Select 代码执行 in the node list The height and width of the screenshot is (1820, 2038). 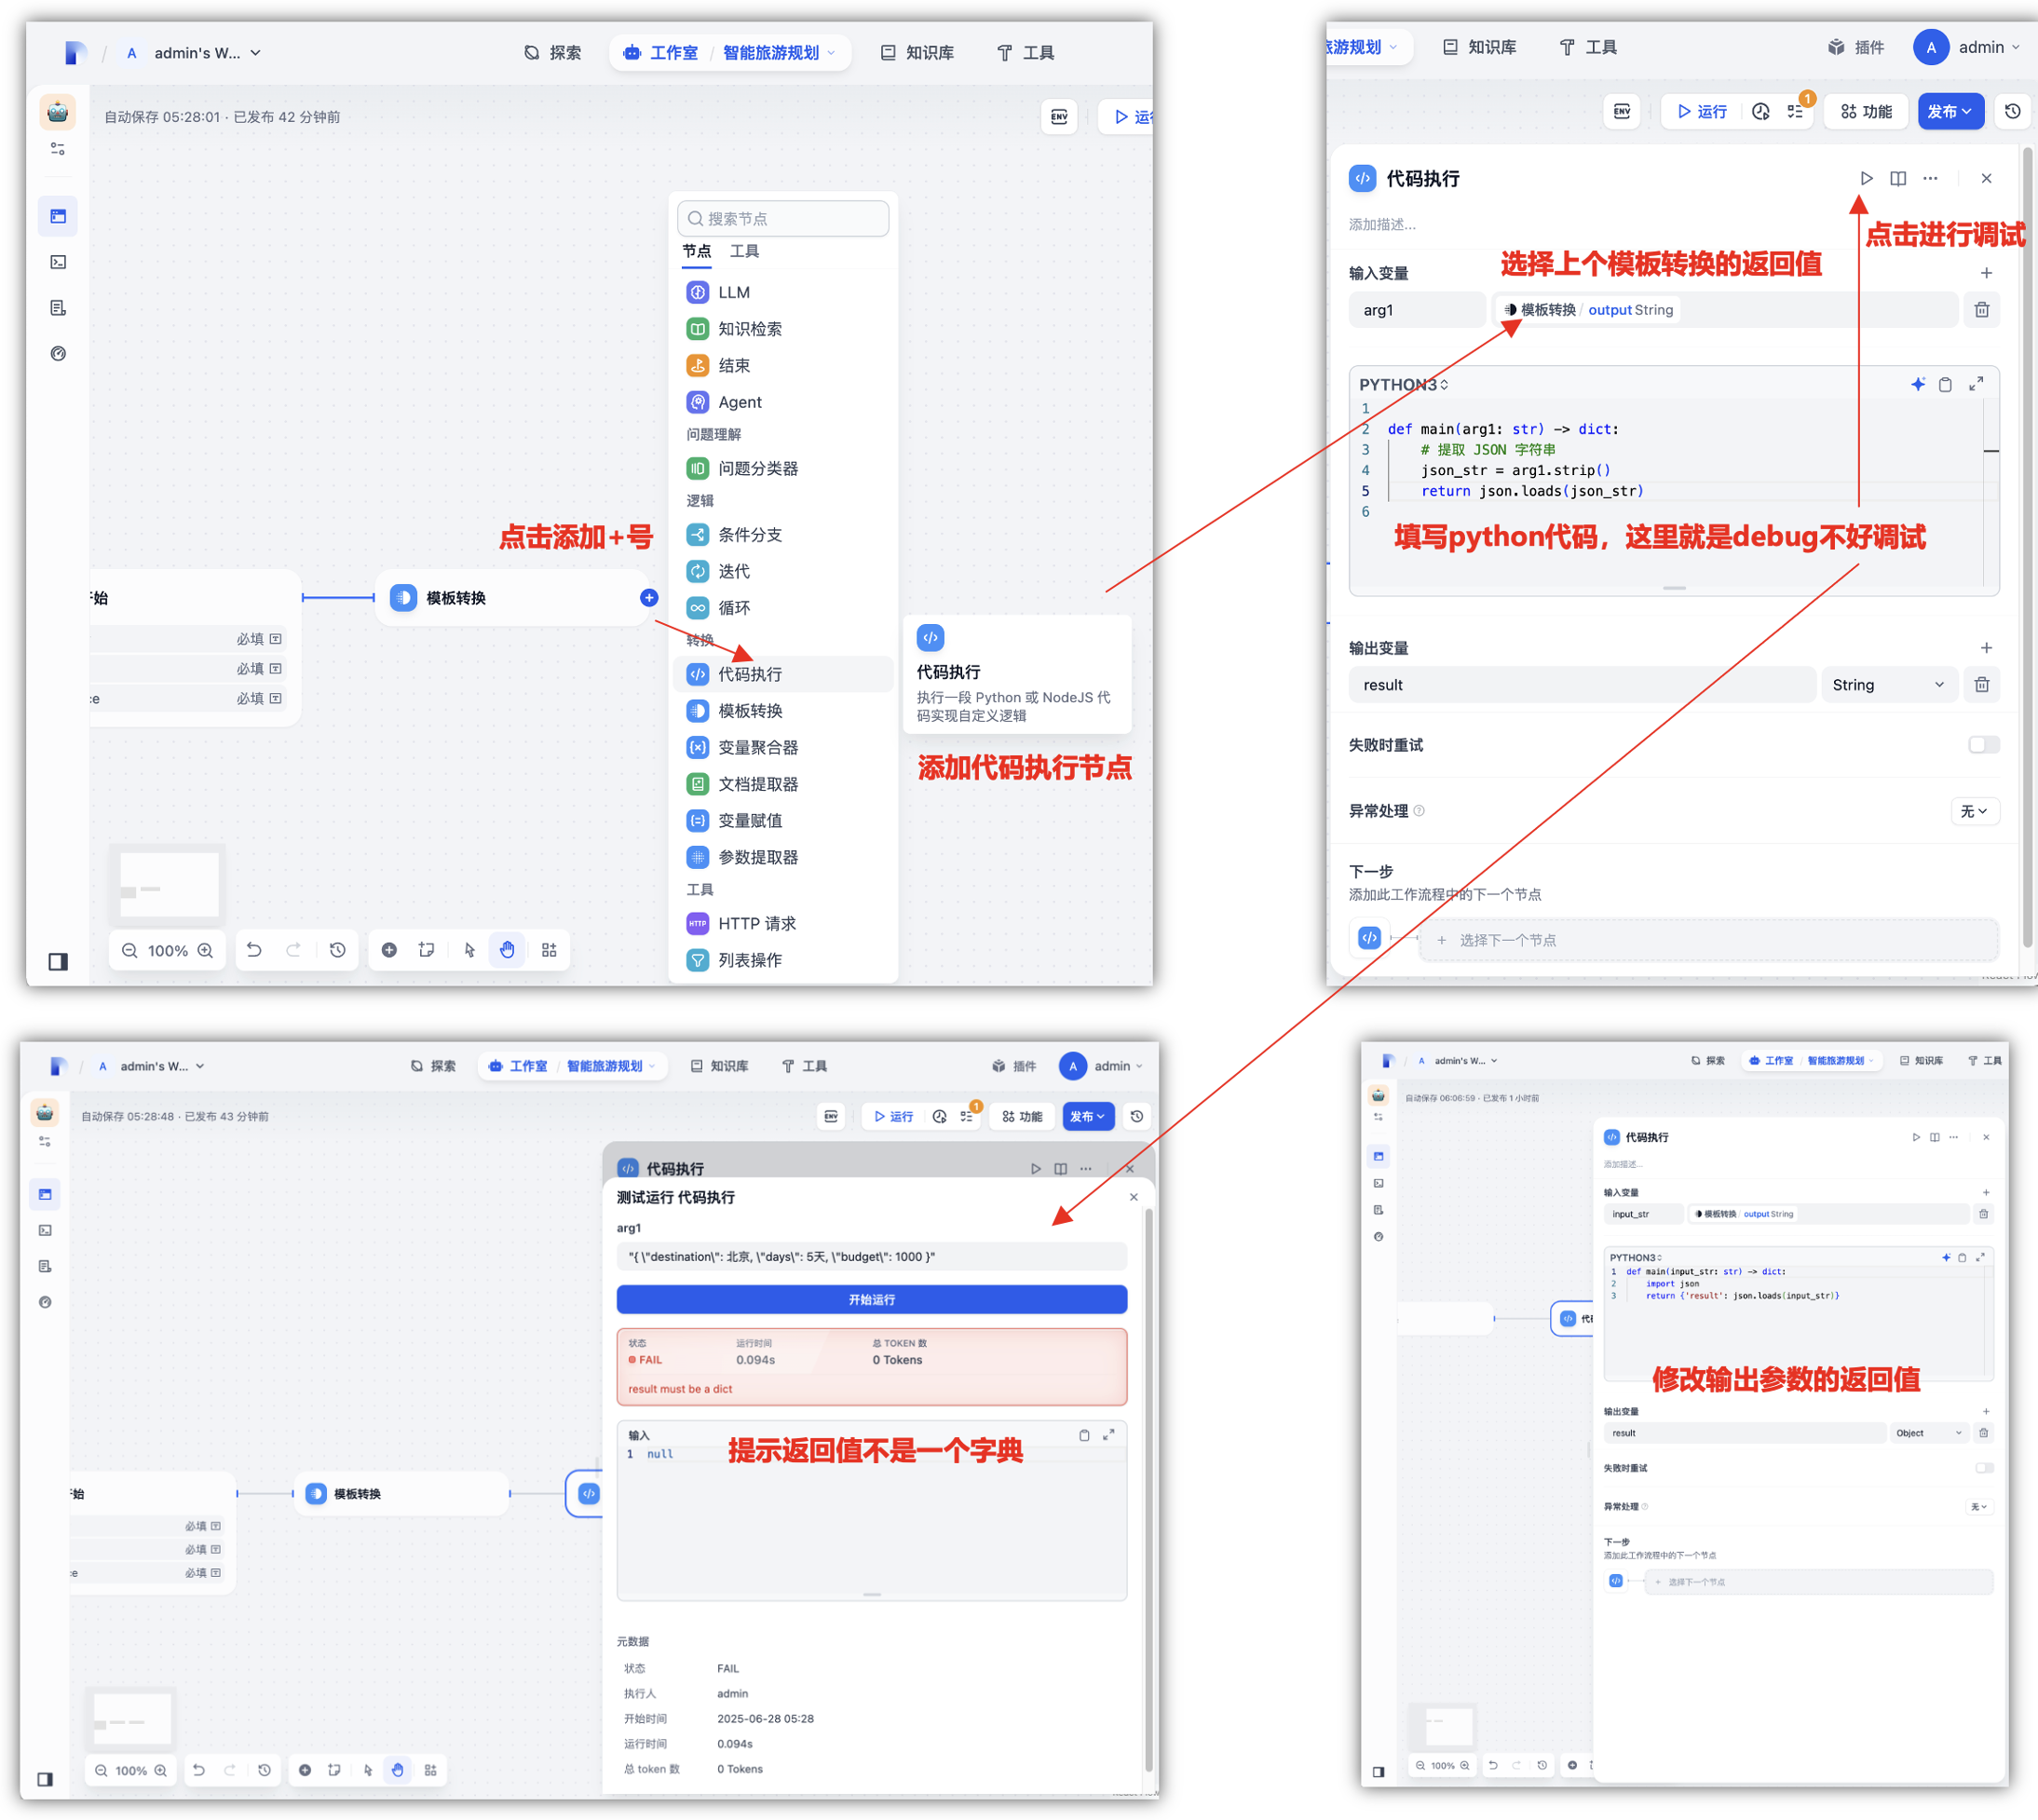tap(750, 674)
